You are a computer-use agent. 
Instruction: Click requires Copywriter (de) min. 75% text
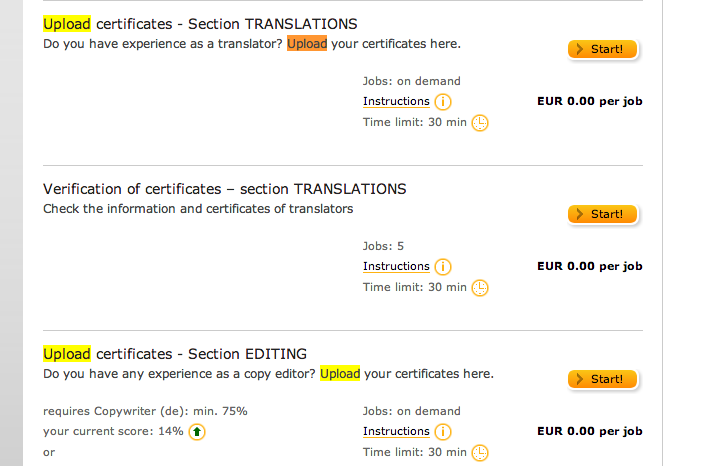point(145,411)
